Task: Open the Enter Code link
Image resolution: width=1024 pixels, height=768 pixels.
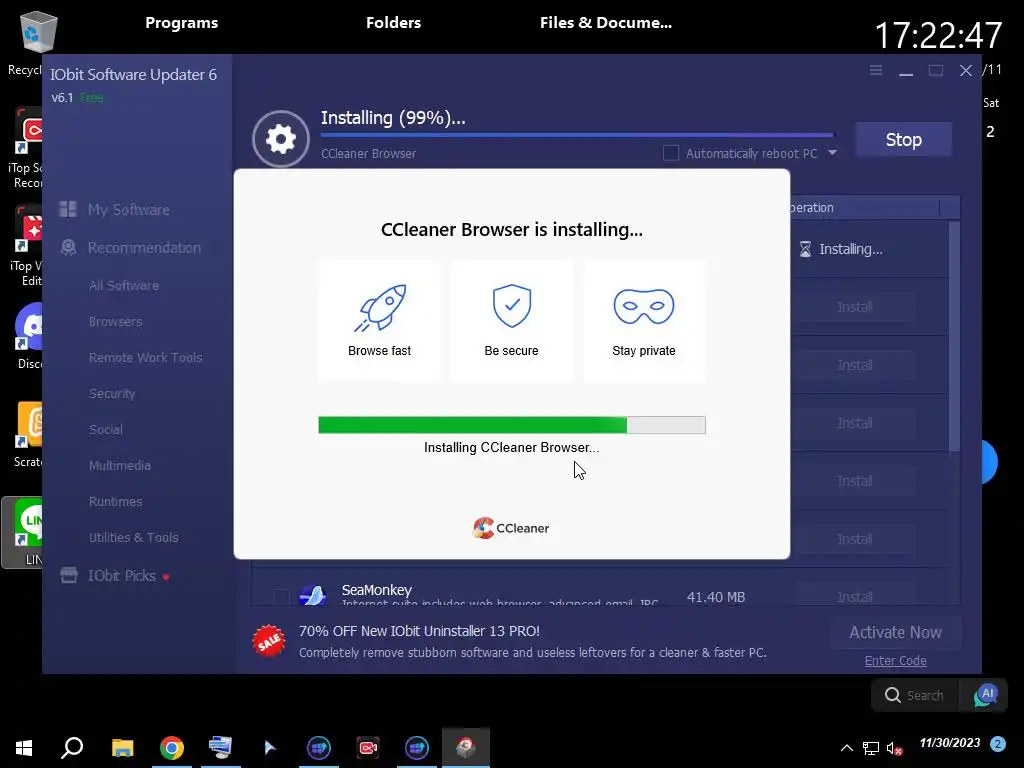Action: click(x=895, y=660)
